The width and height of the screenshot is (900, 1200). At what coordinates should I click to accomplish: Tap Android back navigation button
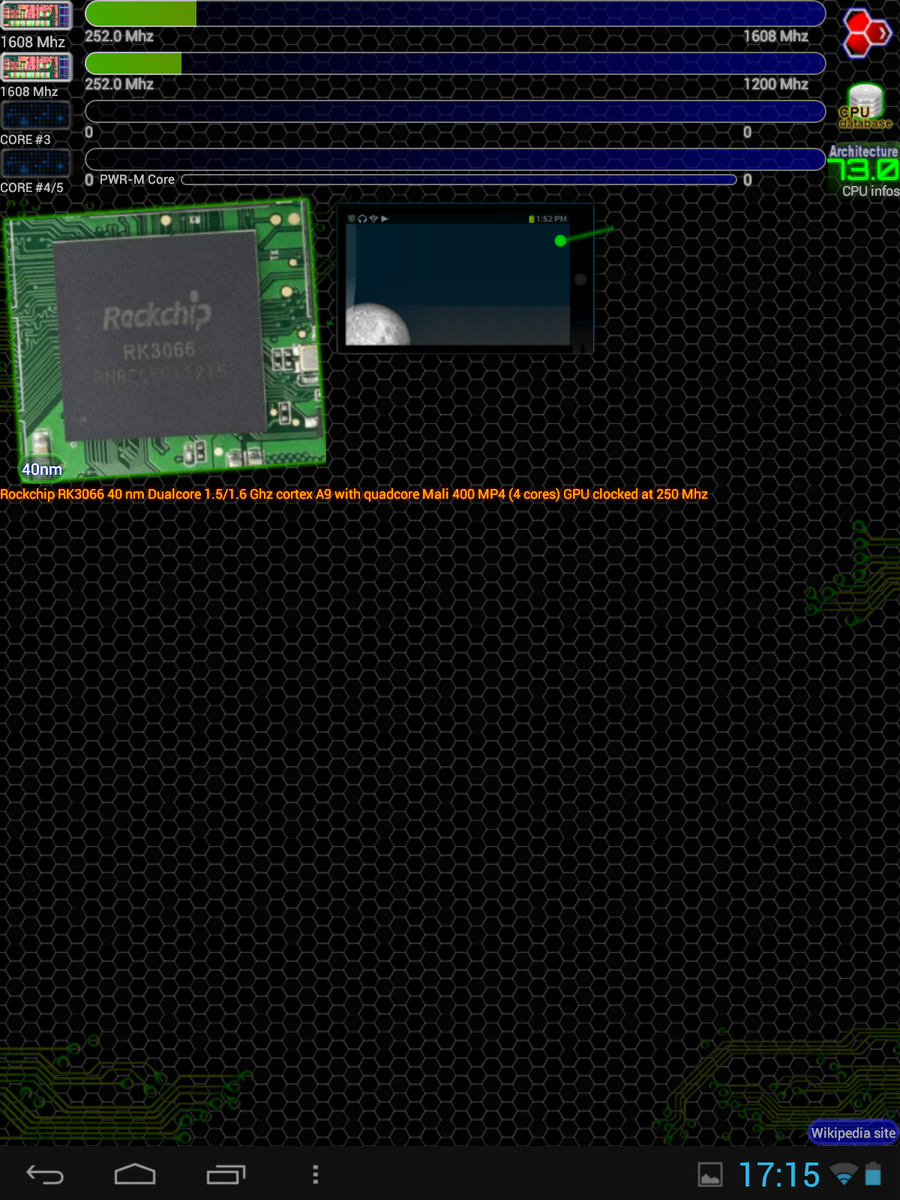point(45,1174)
